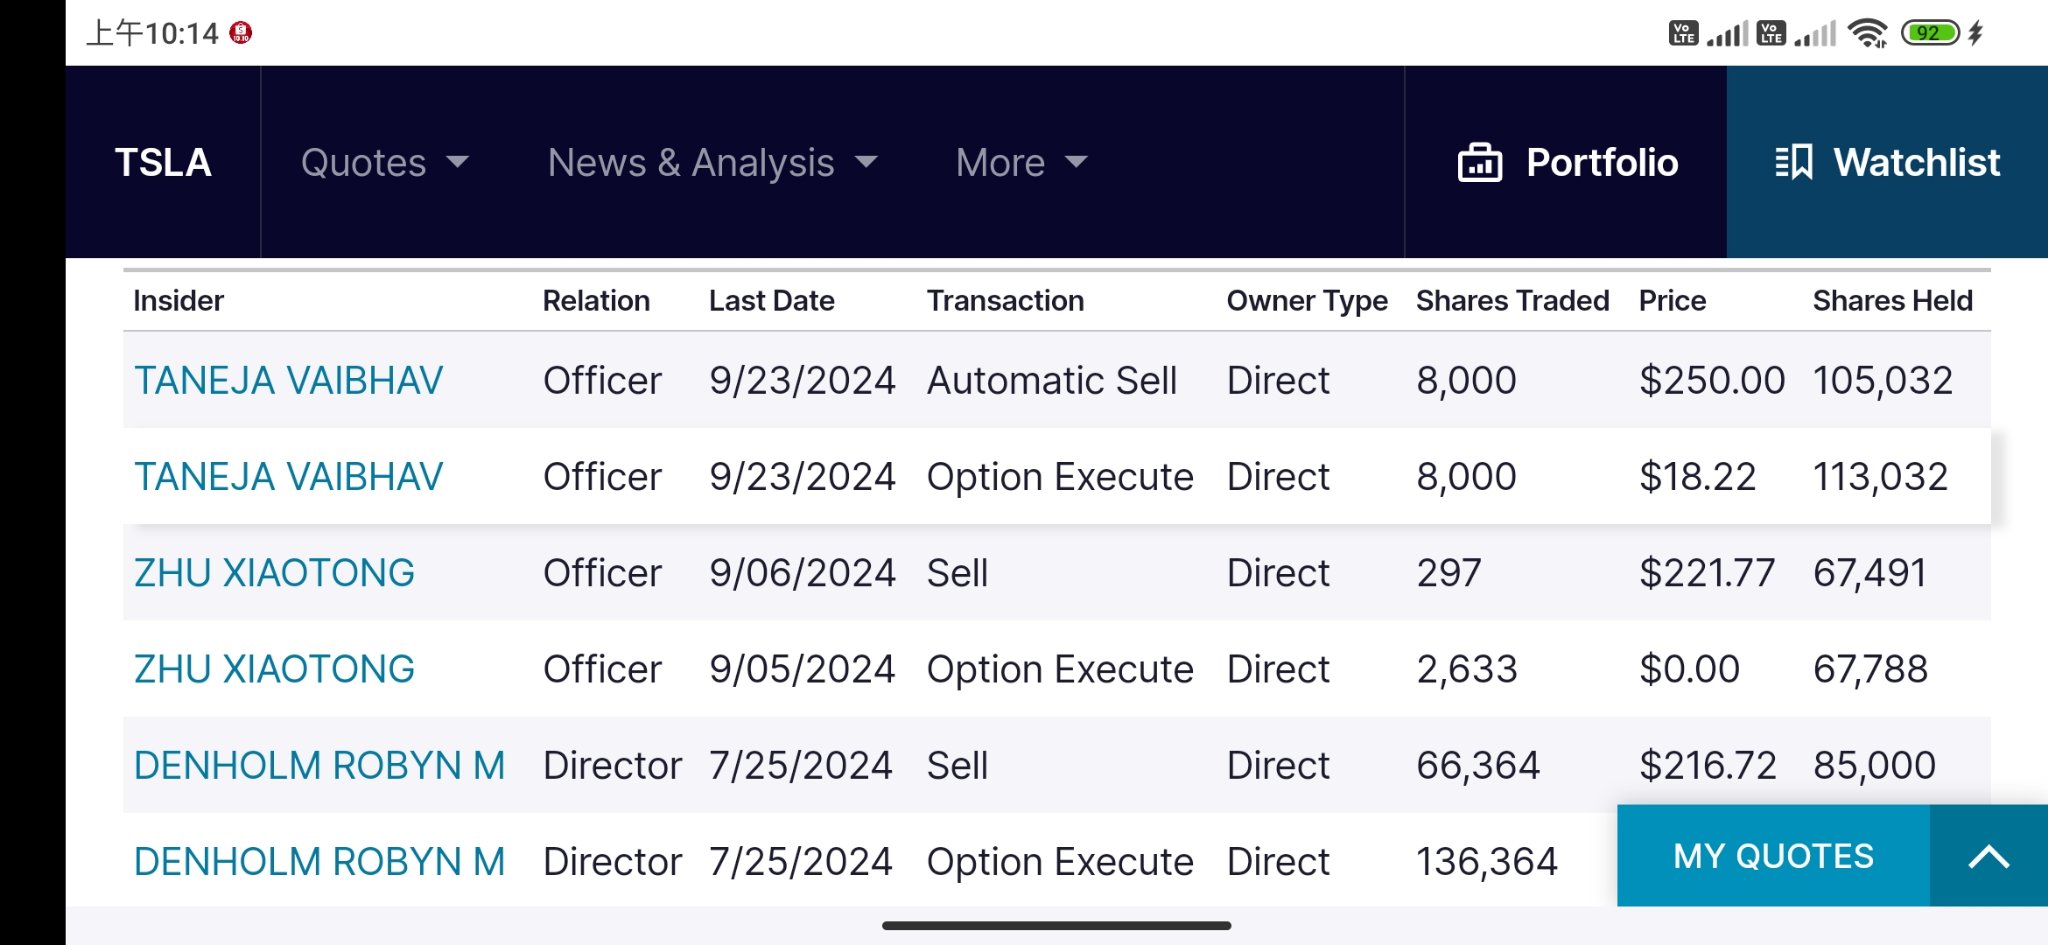Select the $216.72 price cell
The width and height of the screenshot is (2048, 945).
coord(1708,765)
